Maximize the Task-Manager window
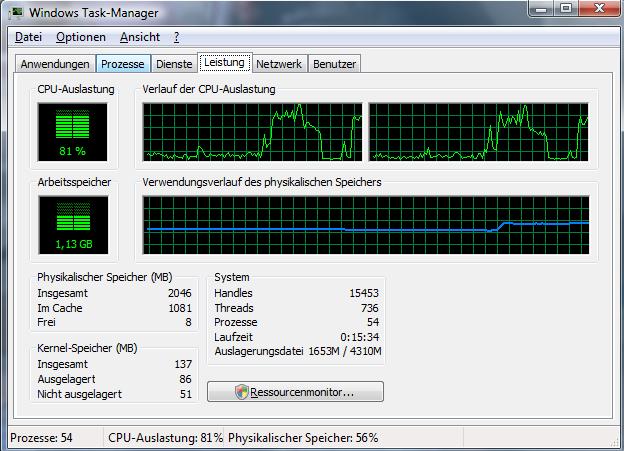This screenshot has width=624, height=451. coord(566,8)
